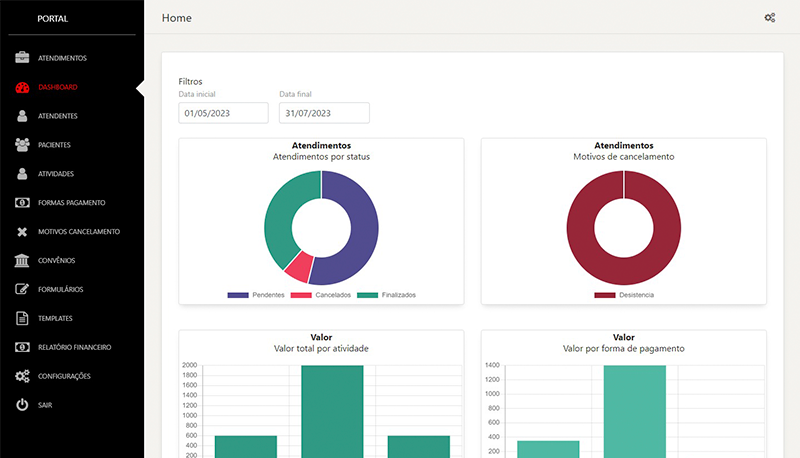
Task: Open the Data inicial date field
Action: (x=223, y=113)
